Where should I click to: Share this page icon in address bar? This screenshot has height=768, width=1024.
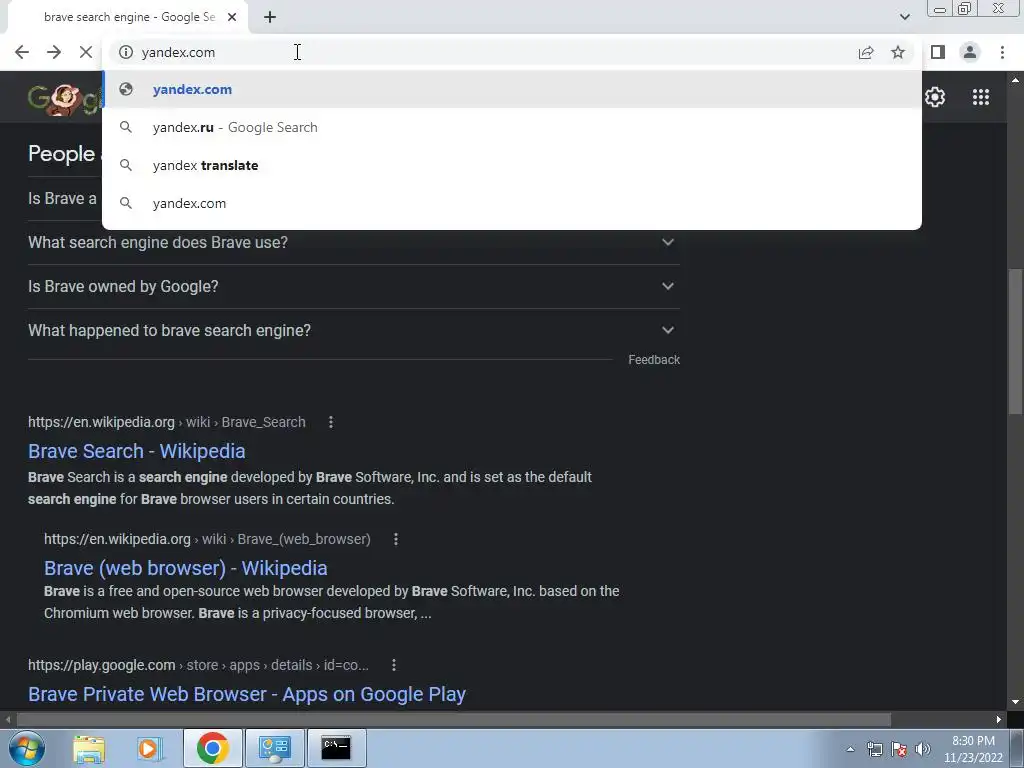[x=866, y=52]
